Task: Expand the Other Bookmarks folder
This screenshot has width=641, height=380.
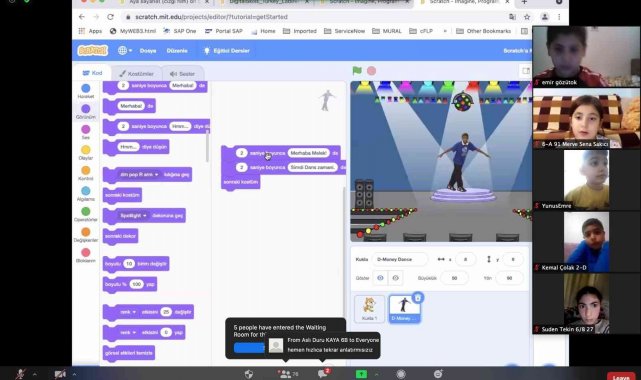Action: pos(484,31)
